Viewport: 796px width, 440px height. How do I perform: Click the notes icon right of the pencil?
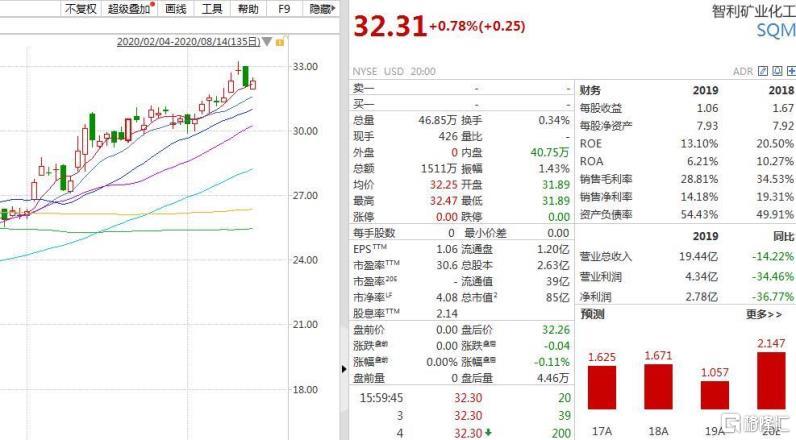pyautogui.click(x=777, y=72)
